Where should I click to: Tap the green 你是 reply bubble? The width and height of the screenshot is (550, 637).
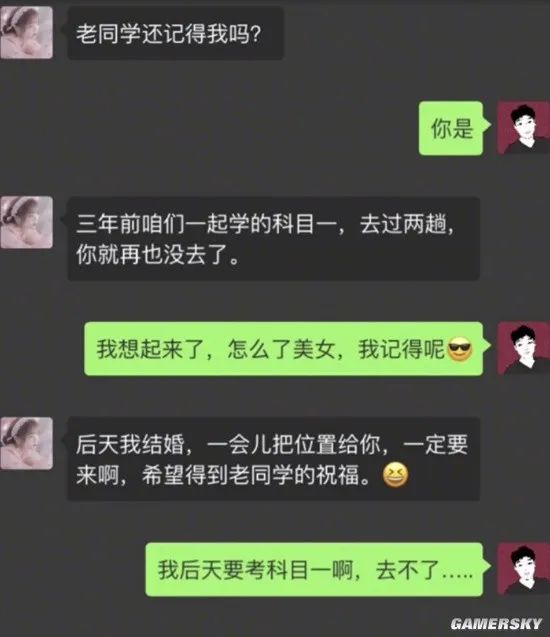coord(451,128)
